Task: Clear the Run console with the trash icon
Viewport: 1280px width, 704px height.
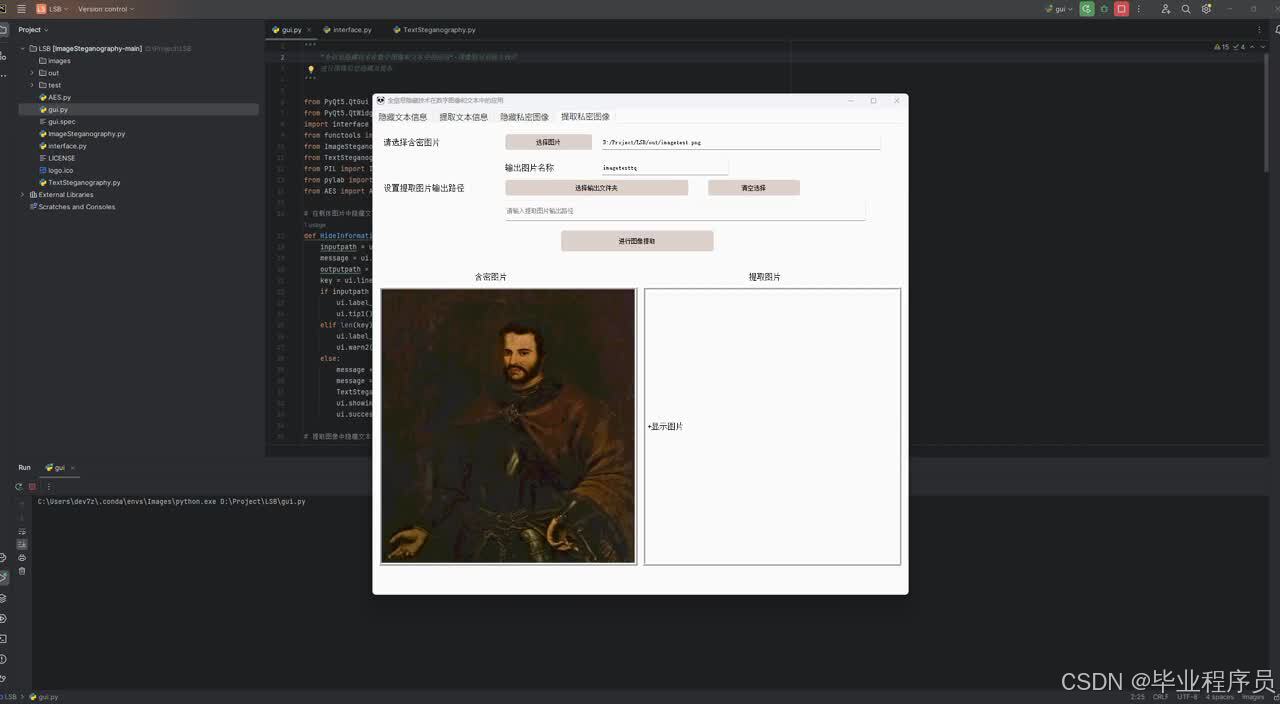Action: 22,572
